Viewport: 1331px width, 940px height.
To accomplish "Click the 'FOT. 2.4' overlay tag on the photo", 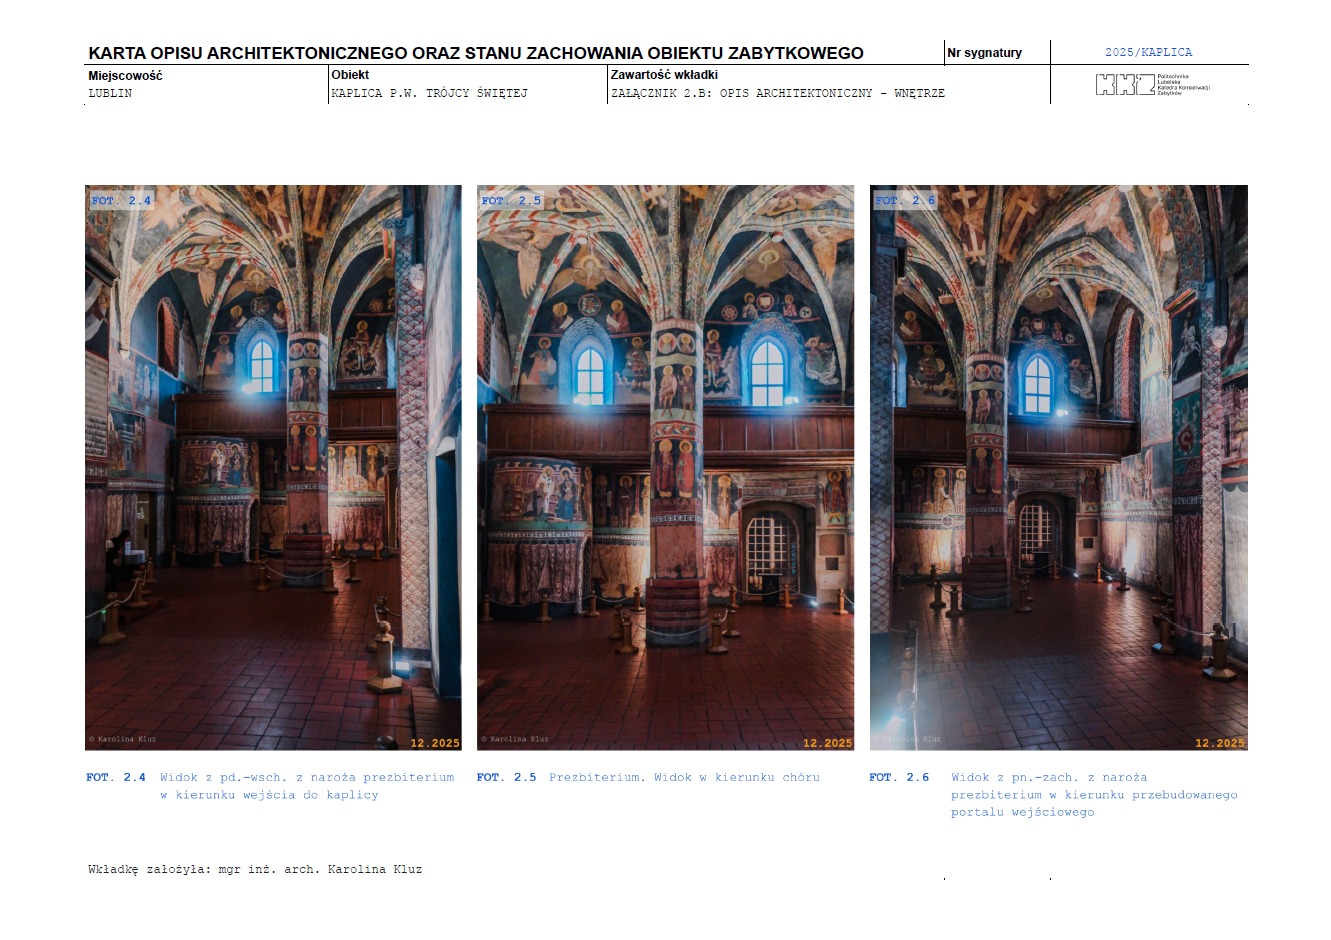I will pos(121,201).
